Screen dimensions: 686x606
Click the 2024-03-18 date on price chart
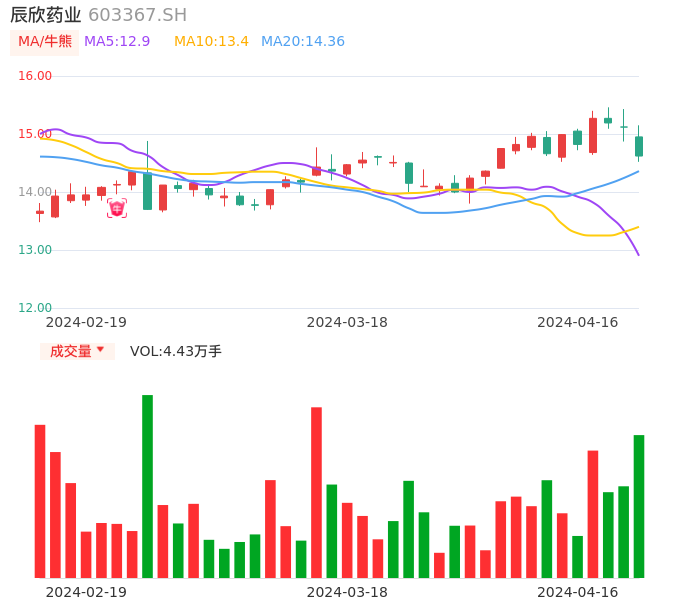point(347,322)
